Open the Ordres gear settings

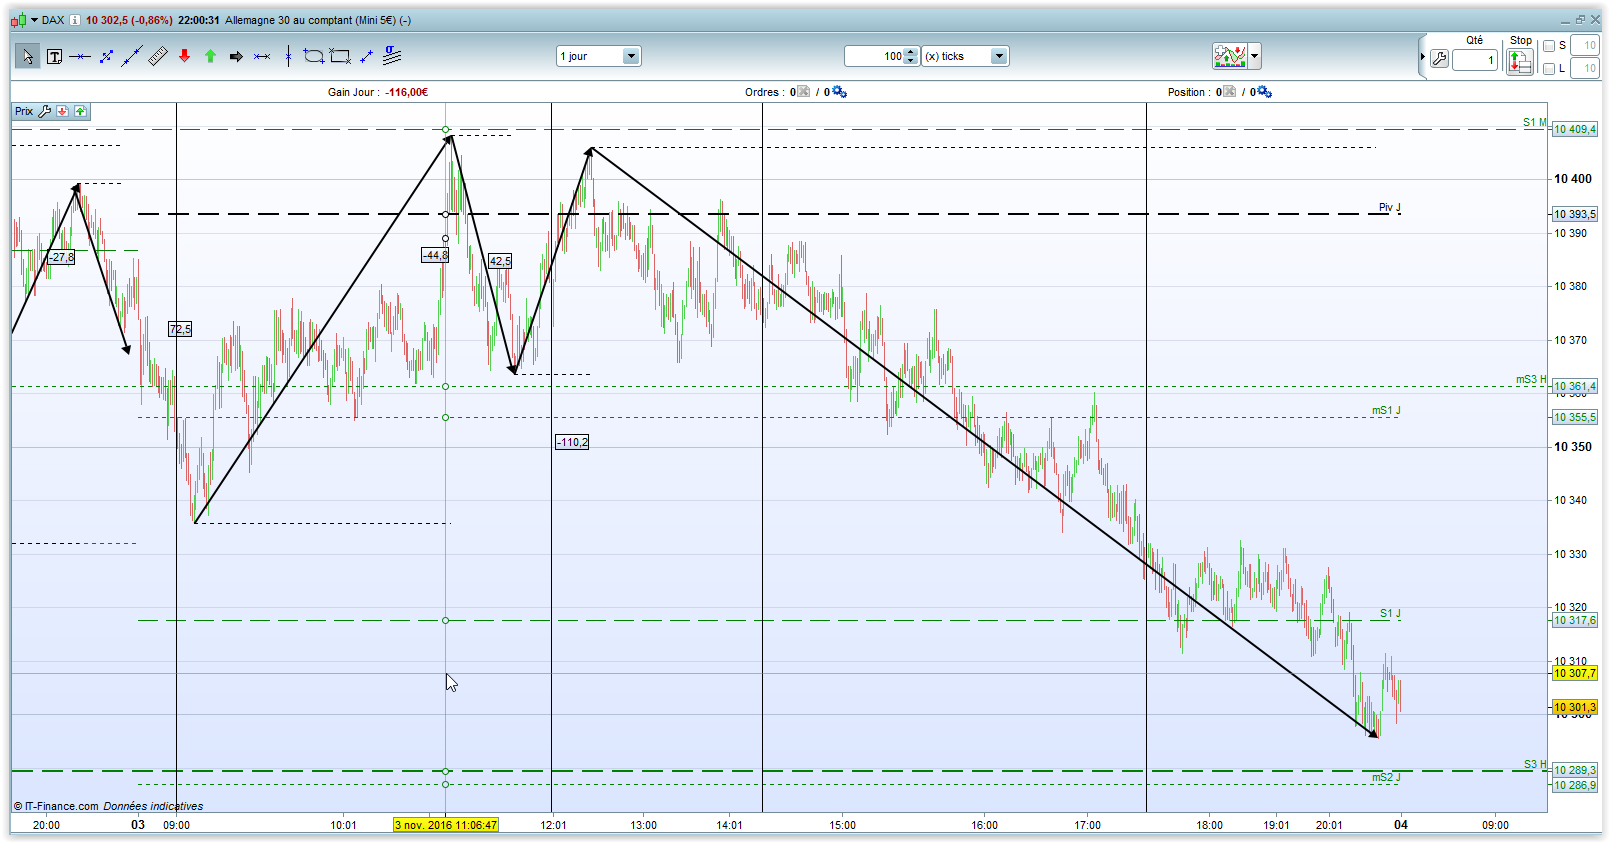(839, 92)
